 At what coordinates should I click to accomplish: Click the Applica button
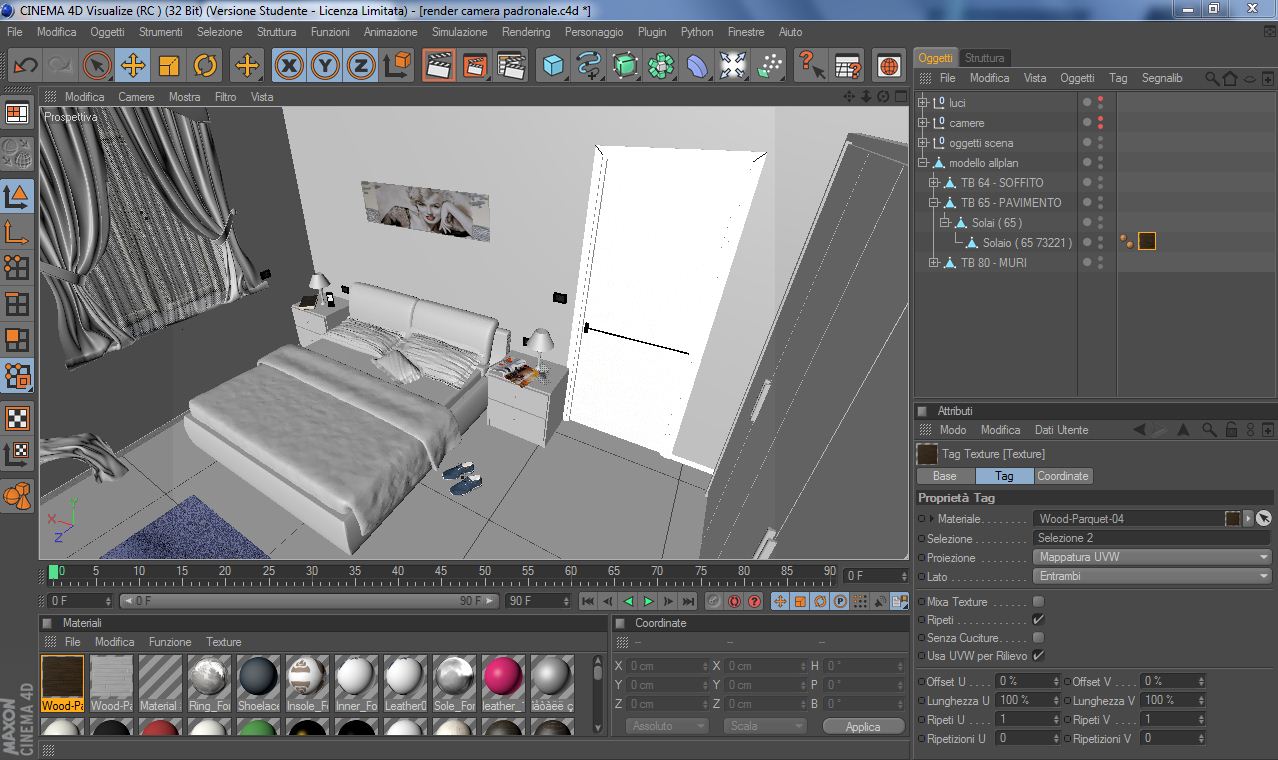pos(863,727)
